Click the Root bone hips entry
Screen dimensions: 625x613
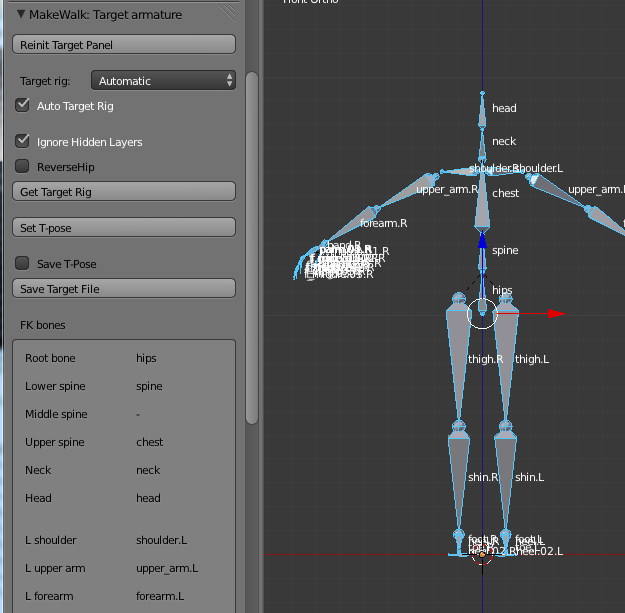pos(146,358)
